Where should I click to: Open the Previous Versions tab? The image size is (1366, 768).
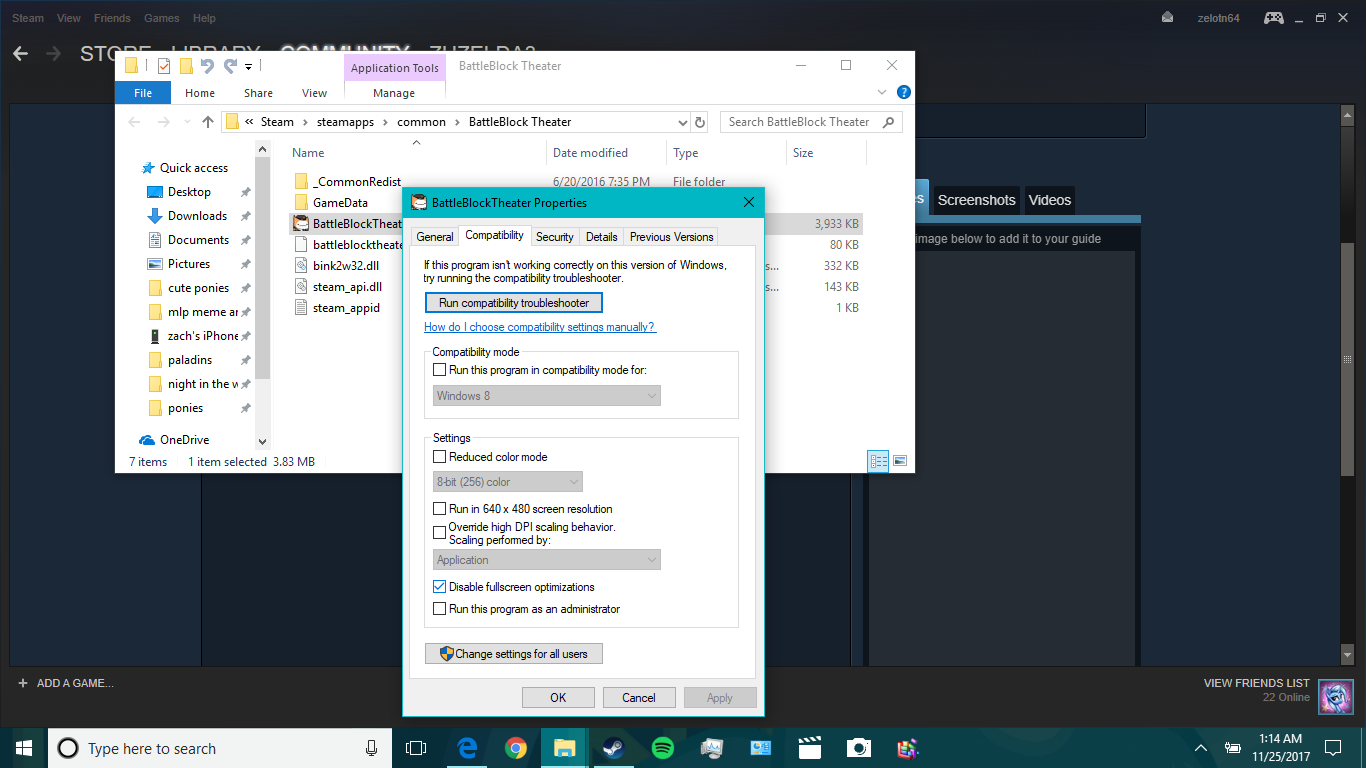pos(672,237)
